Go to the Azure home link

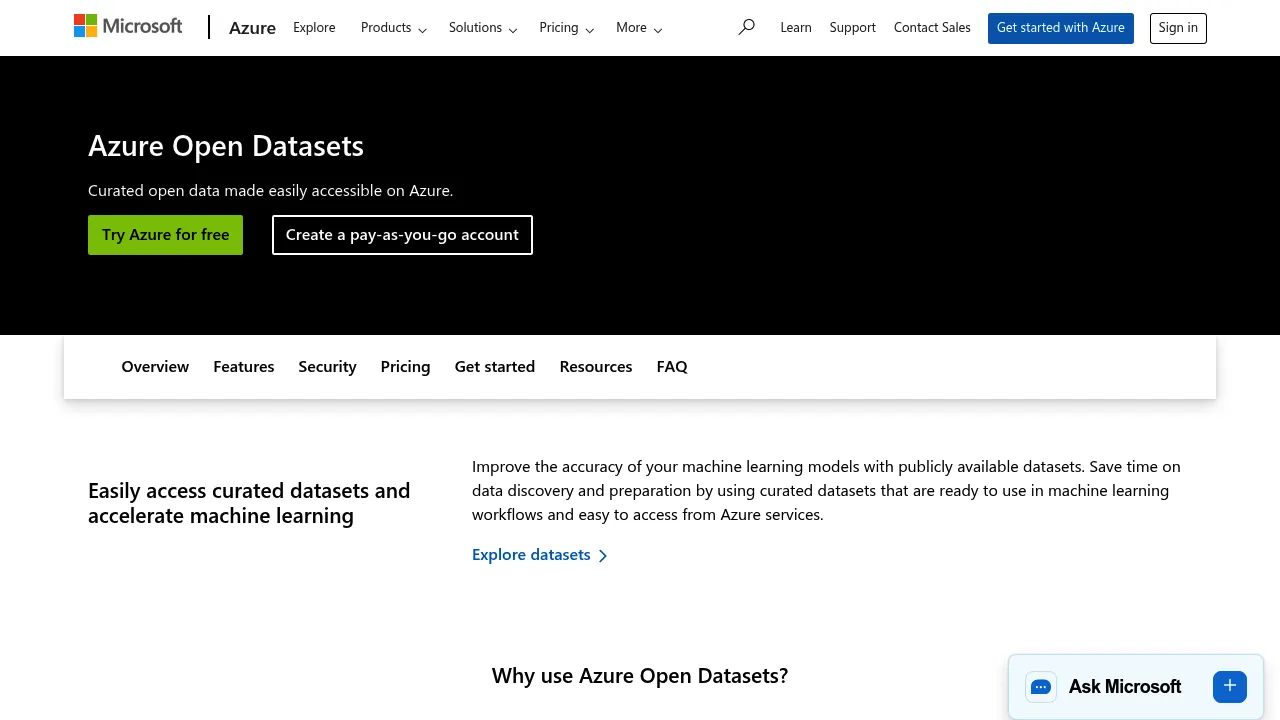(252, 28)
